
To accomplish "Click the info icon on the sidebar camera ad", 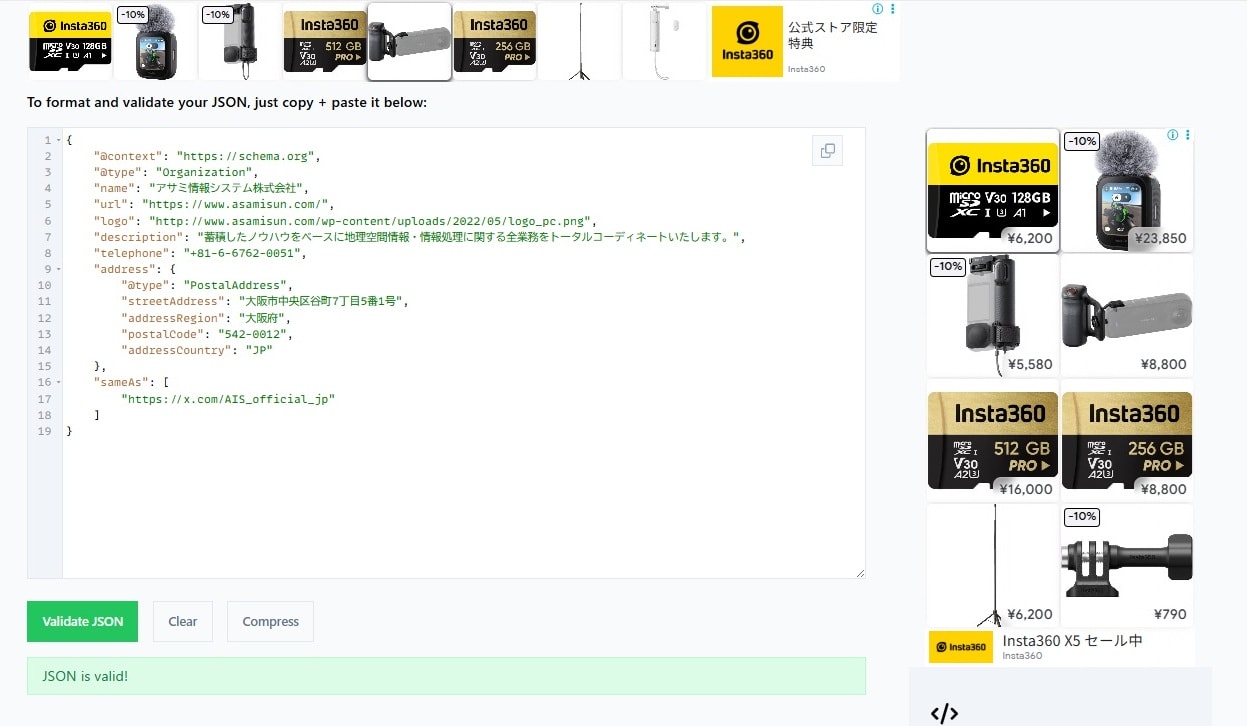I will point(1173,135).
